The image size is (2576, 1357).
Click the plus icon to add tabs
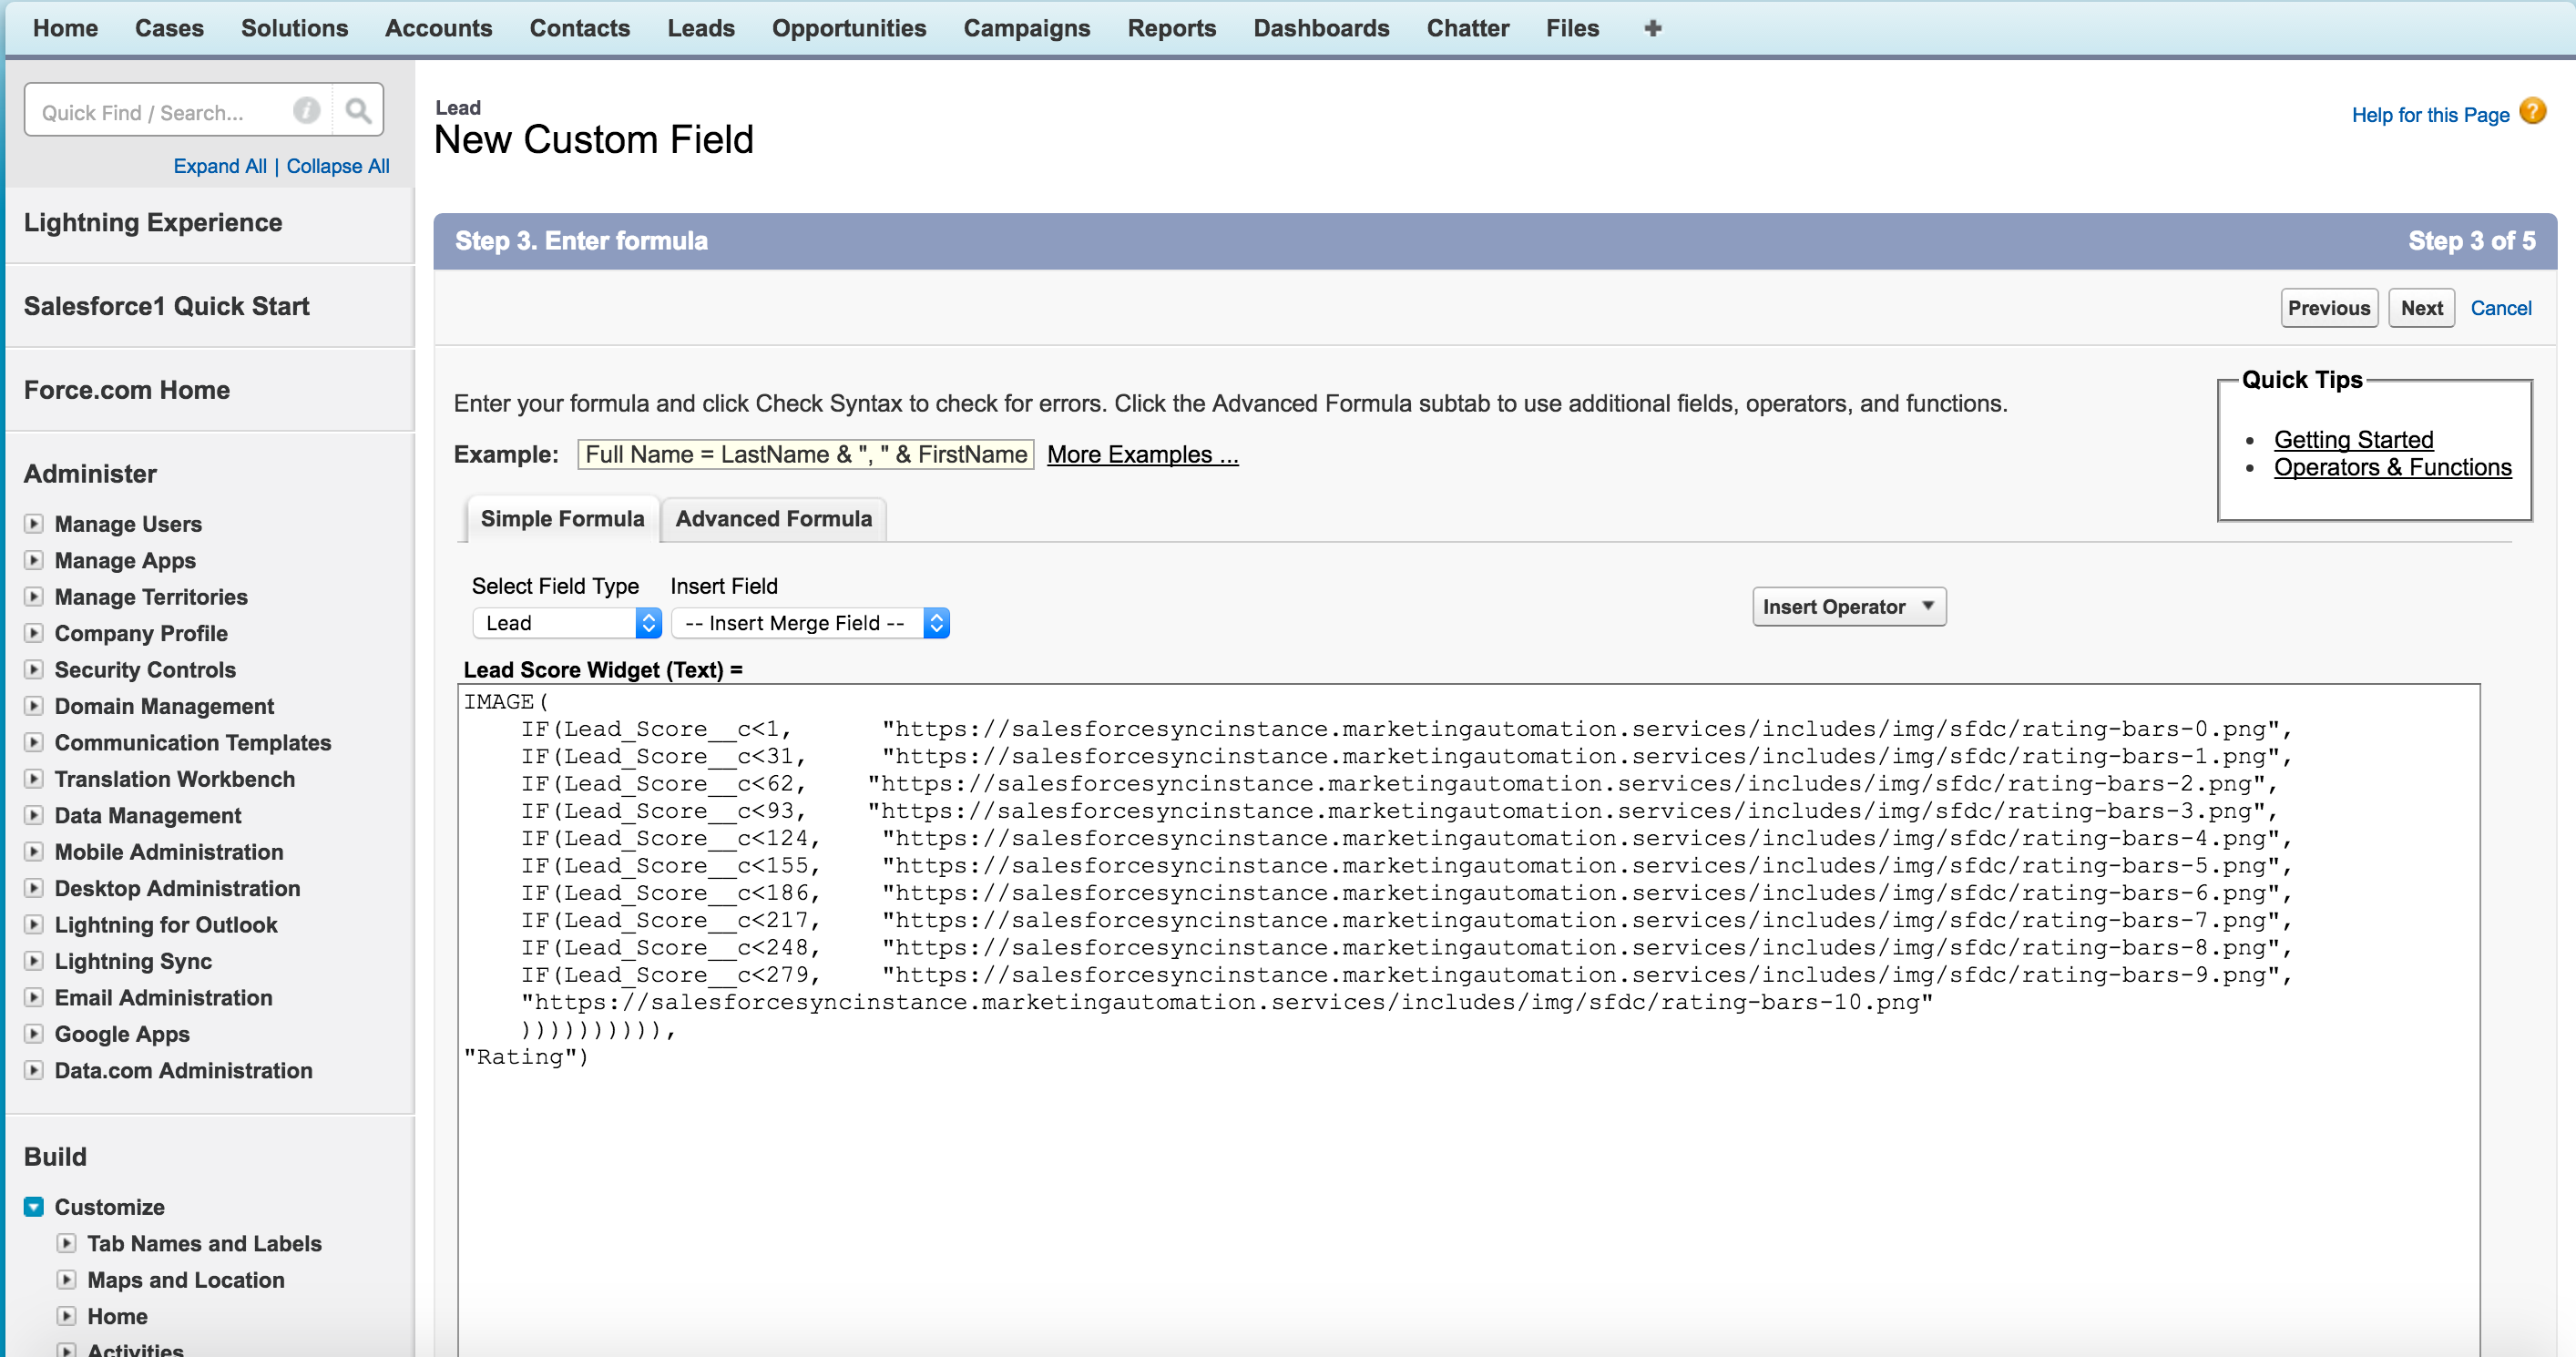[x=1652, y=28]
